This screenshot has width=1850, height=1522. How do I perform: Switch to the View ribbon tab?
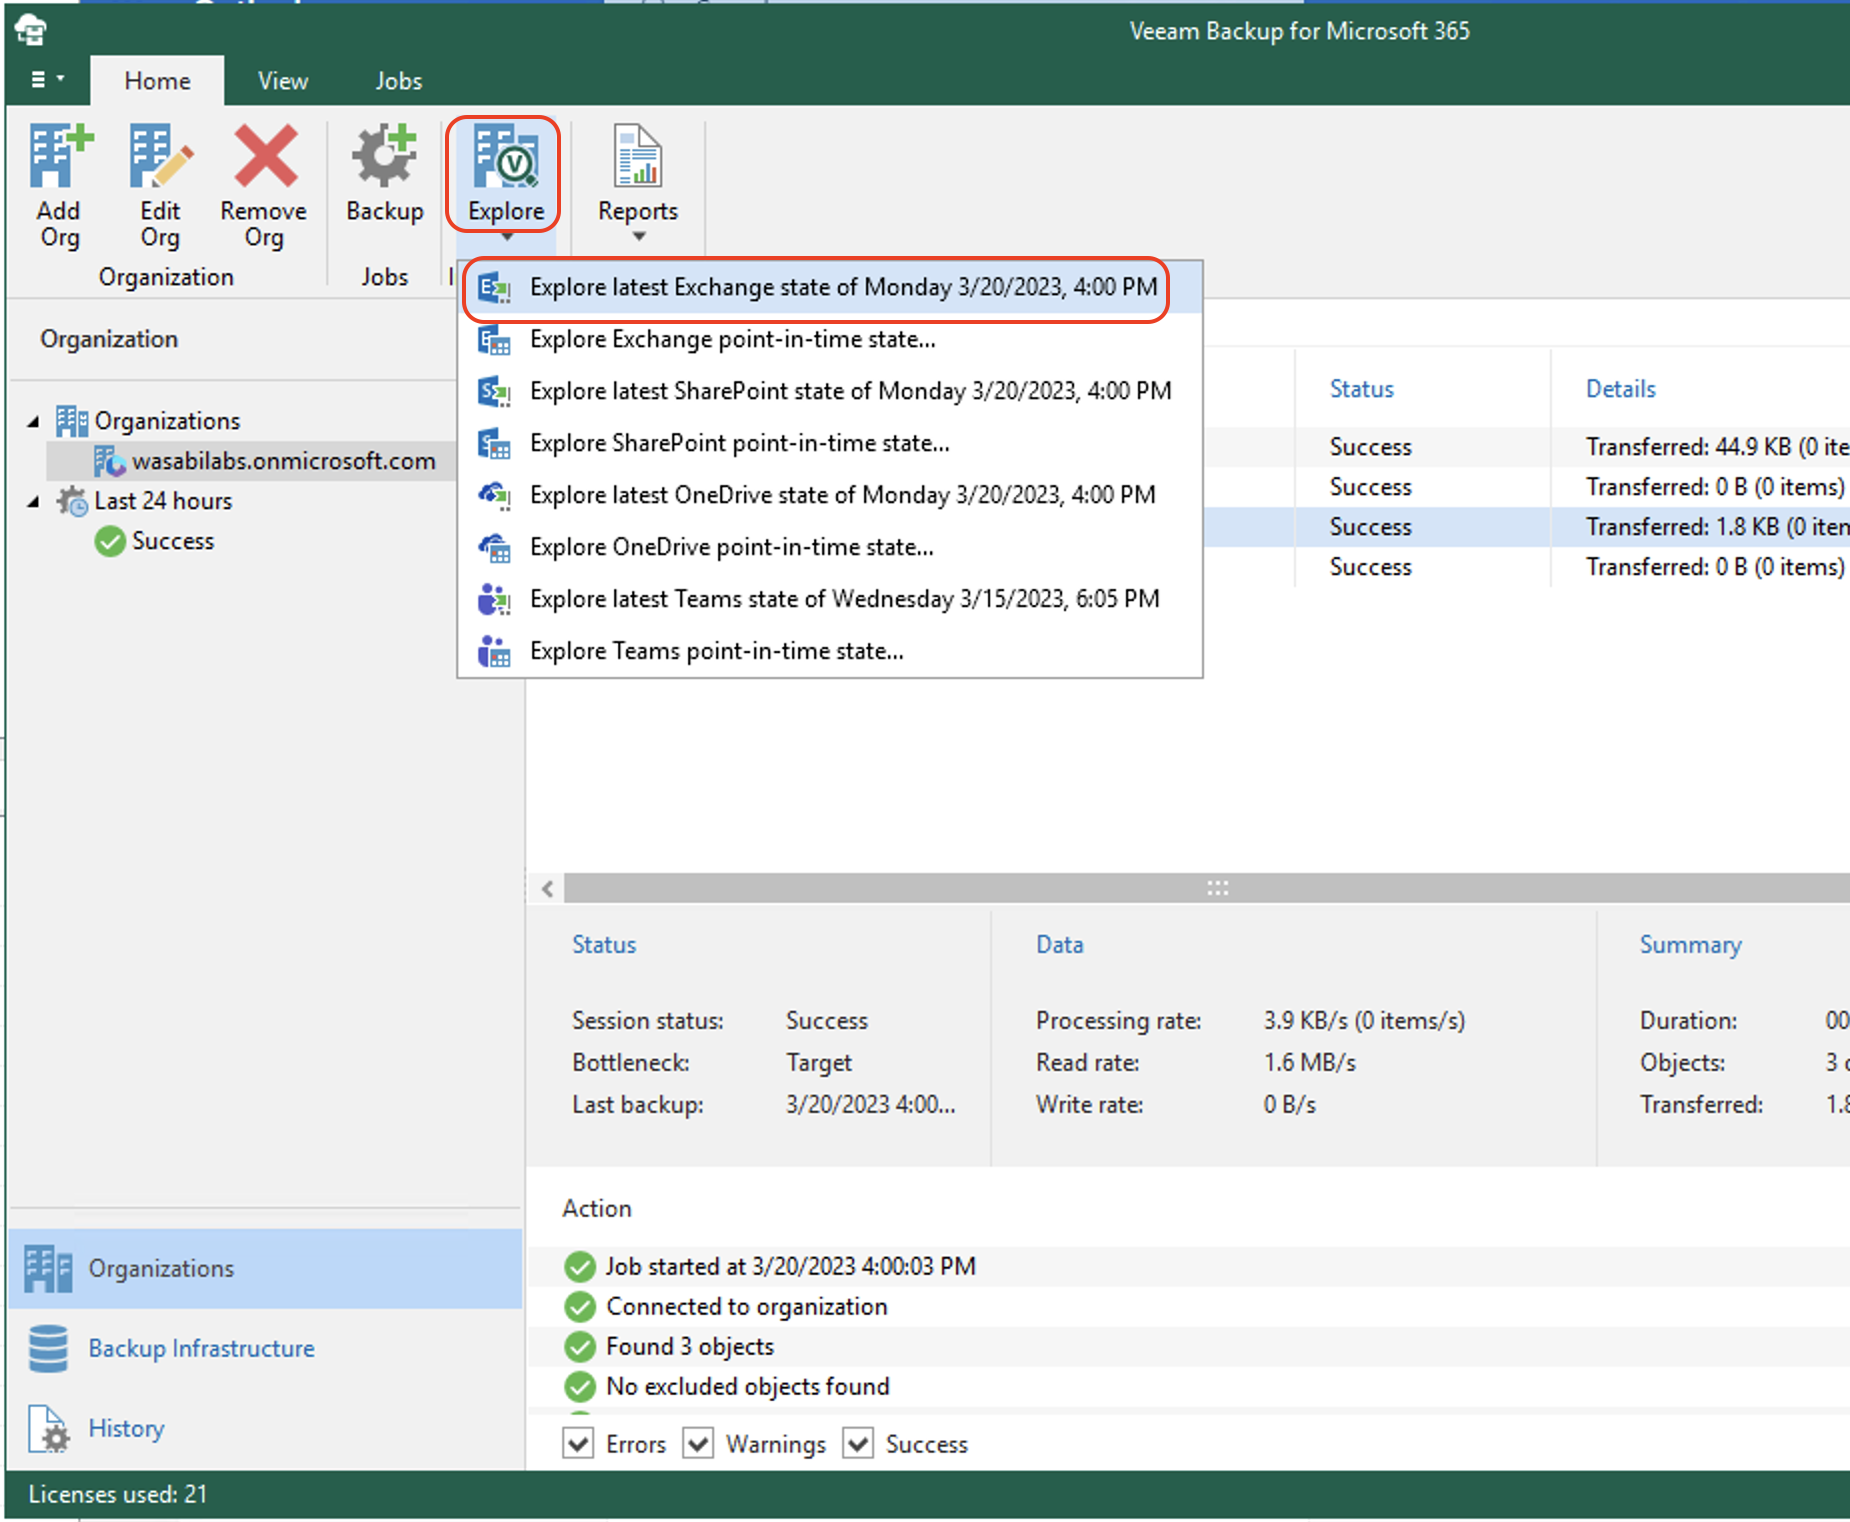point(283,80)
